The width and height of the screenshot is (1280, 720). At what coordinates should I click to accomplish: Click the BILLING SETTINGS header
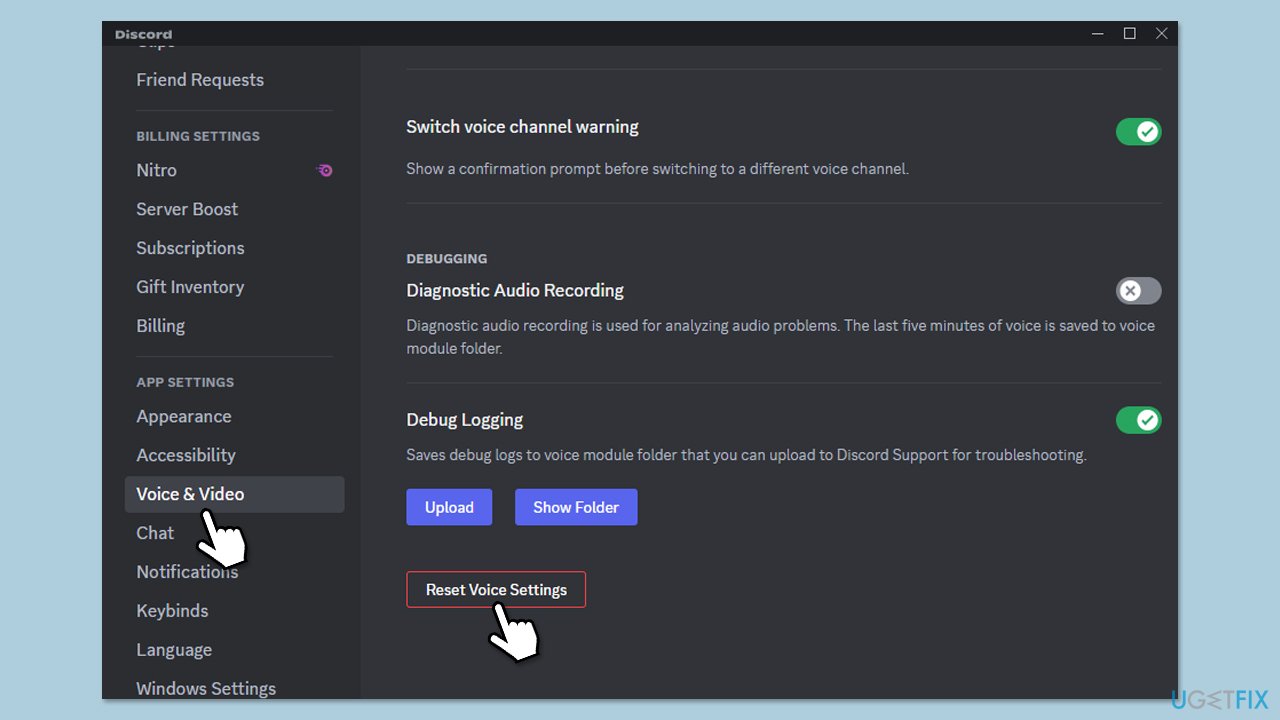pos(198,136)
